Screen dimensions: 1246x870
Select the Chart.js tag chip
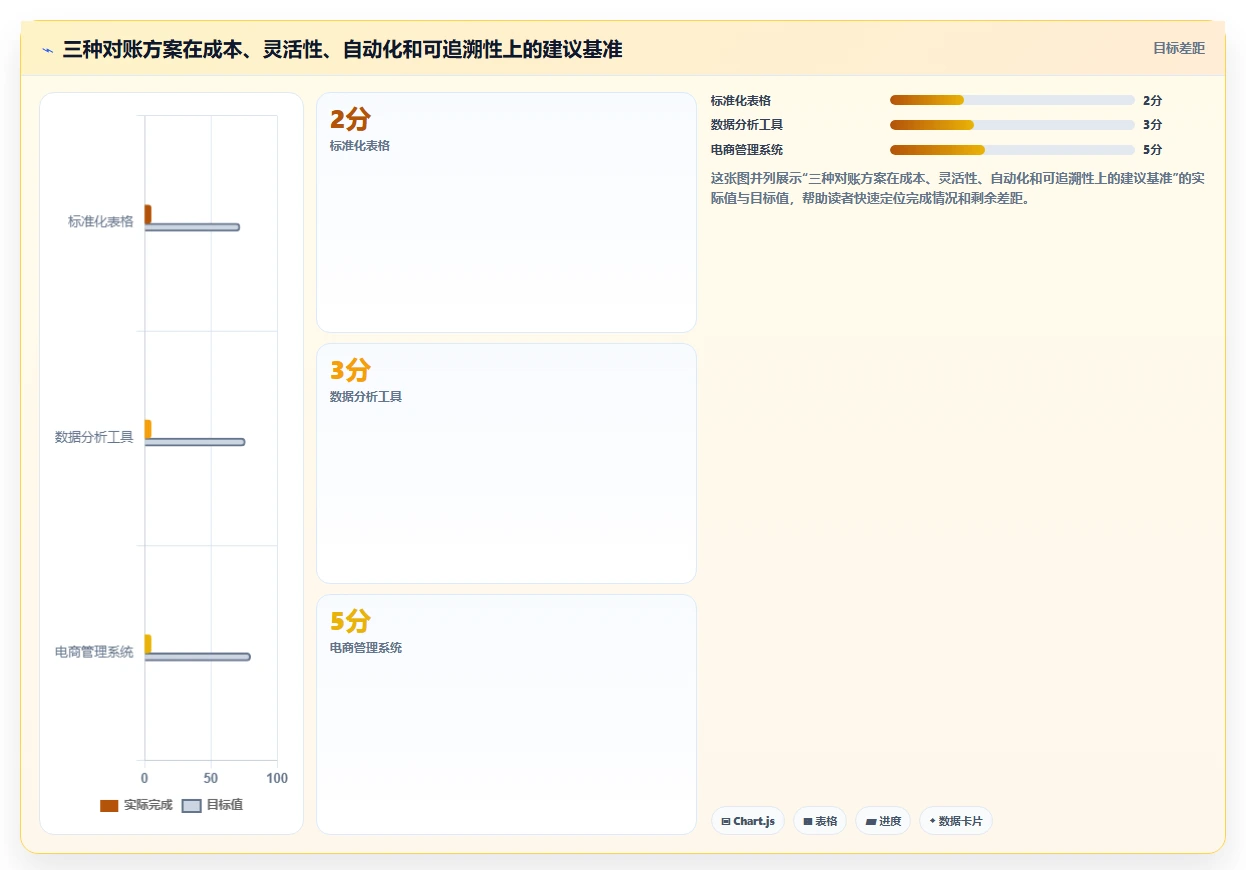748,821
